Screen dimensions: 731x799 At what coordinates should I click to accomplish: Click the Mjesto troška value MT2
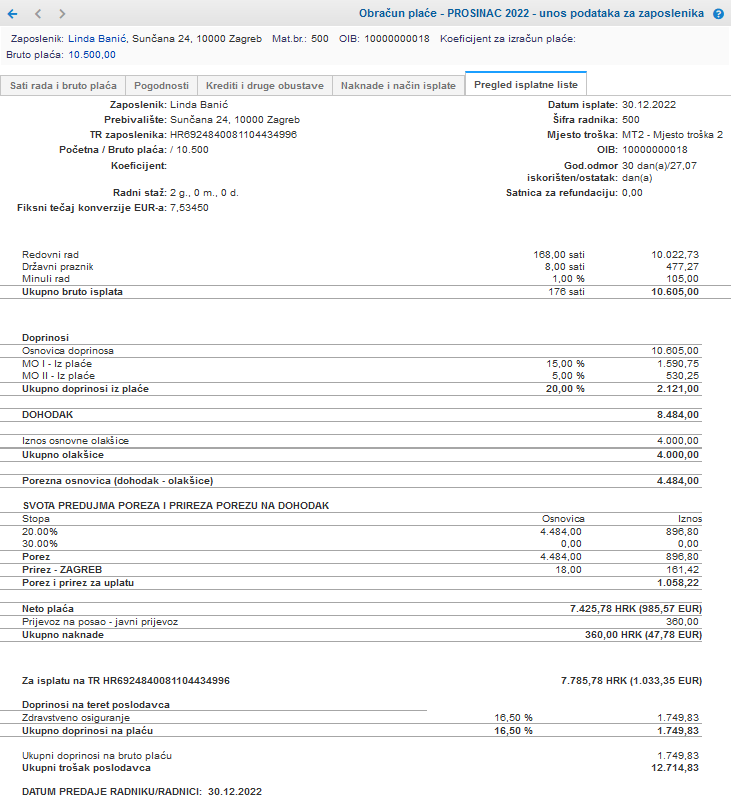click(x=672, y=134)
